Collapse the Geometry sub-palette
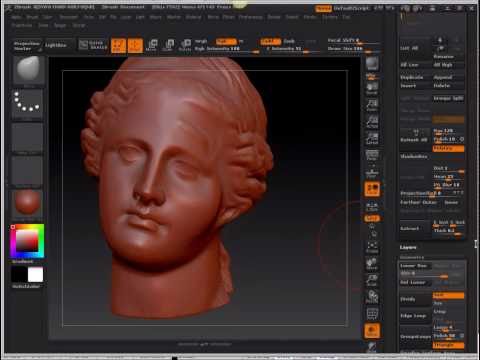Screen dimensions: 480x360 point(412,257)
